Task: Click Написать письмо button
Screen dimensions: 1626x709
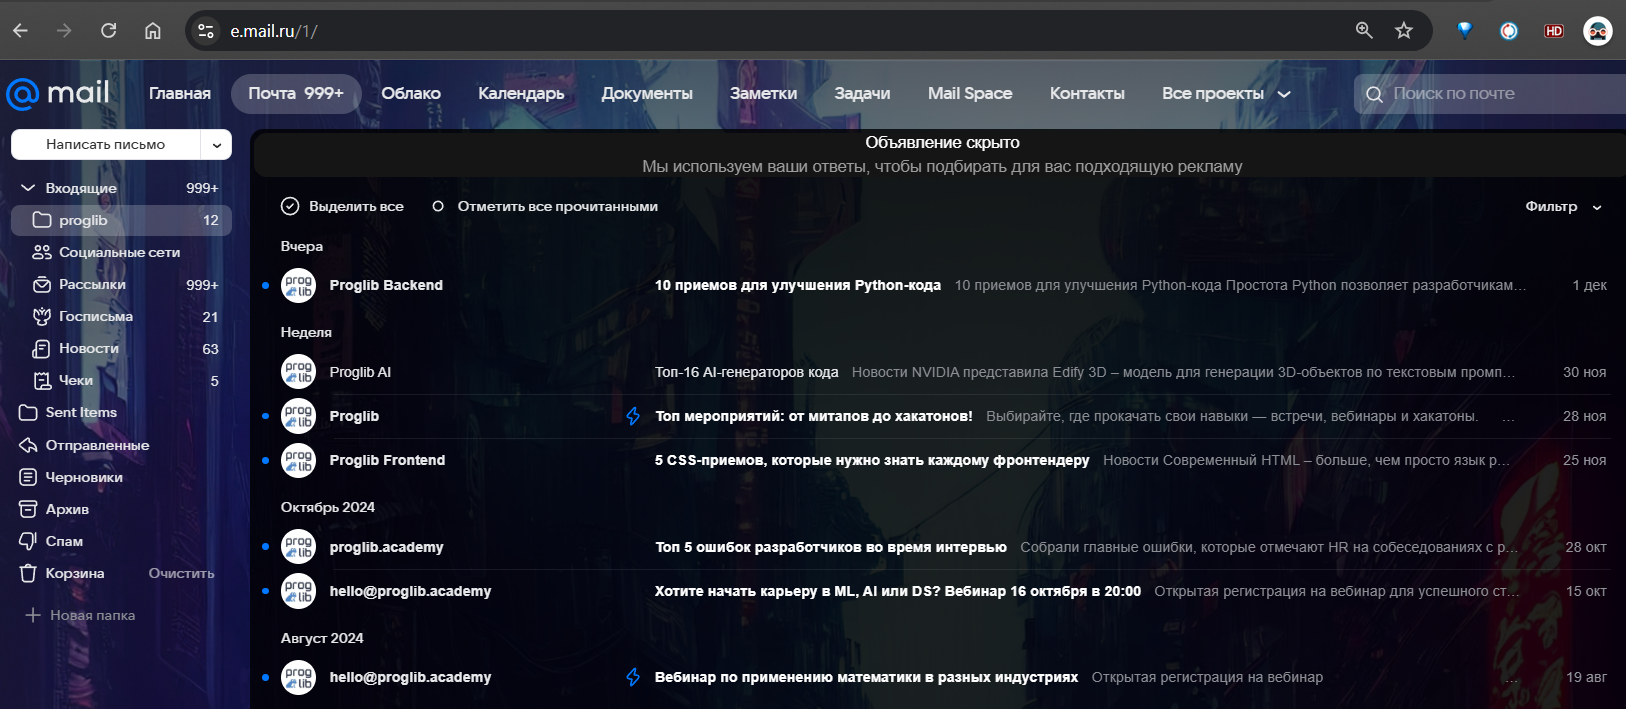Action: 106,144
